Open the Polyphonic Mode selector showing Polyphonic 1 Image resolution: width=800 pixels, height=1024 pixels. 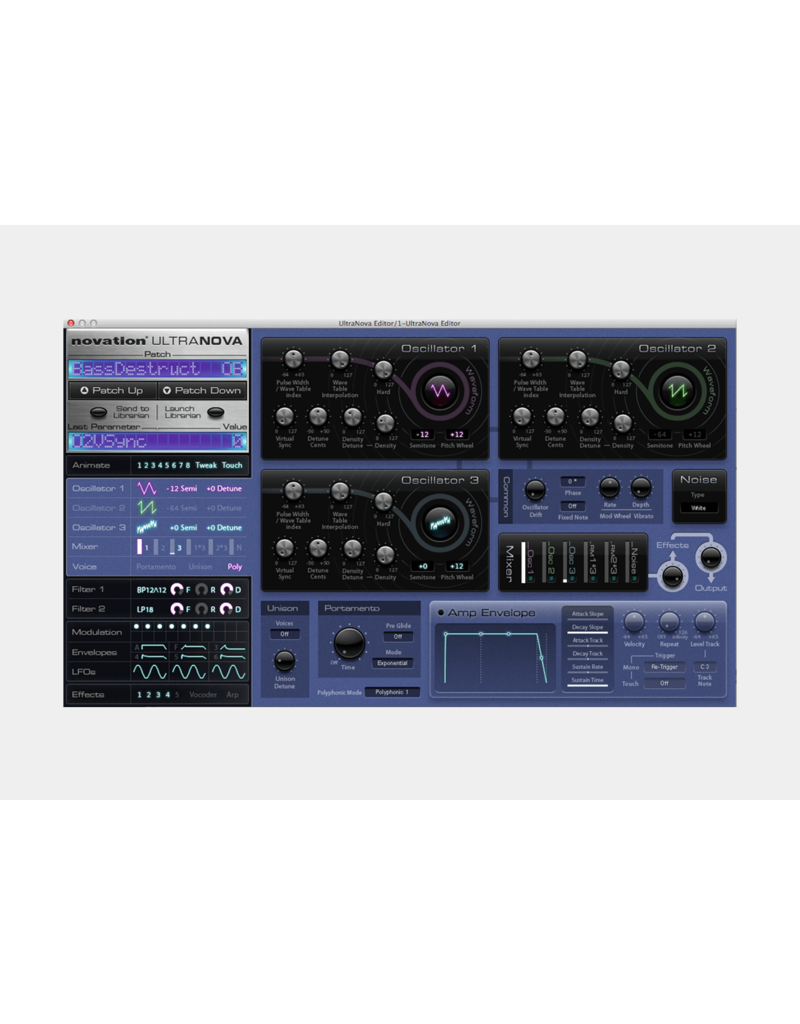coord(393,691)
